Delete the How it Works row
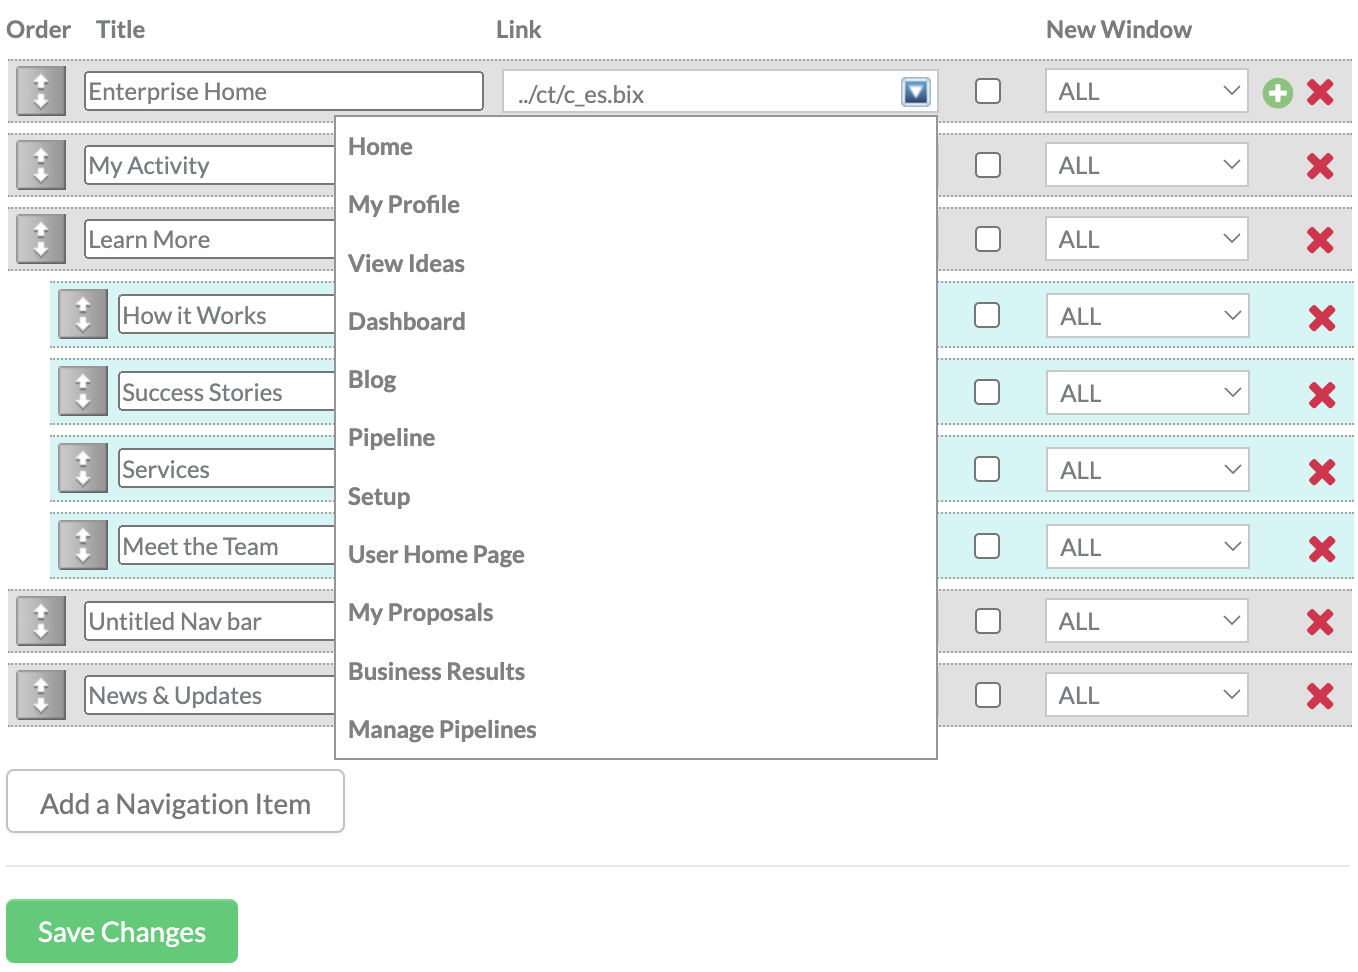The height and width of the screenshot is (972, 1358). (1322, 318)
